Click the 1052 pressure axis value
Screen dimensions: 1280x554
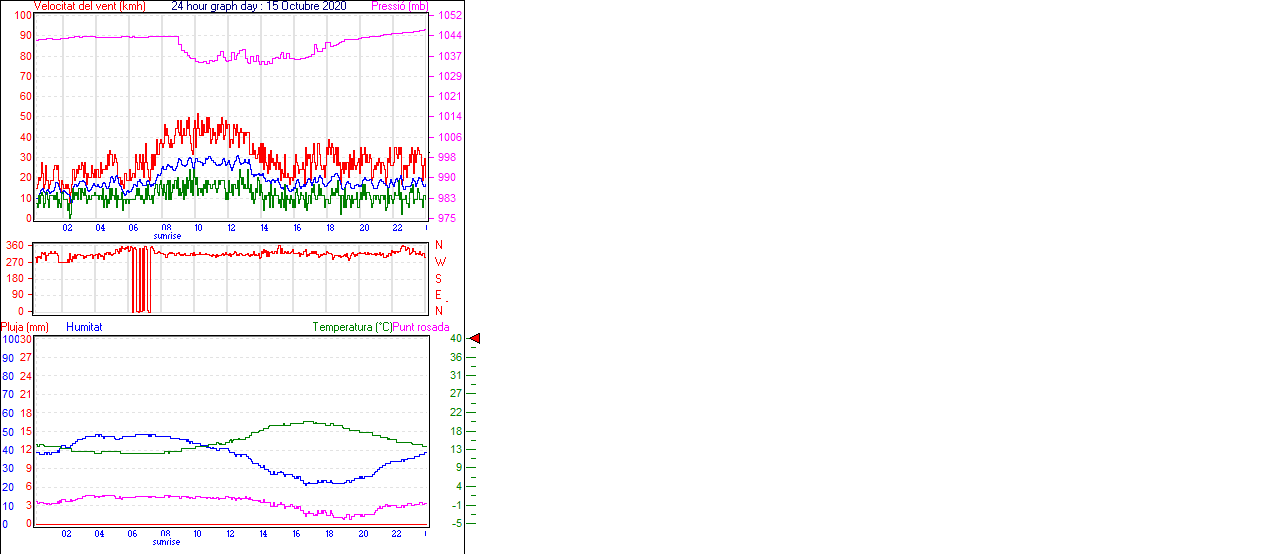449,16
